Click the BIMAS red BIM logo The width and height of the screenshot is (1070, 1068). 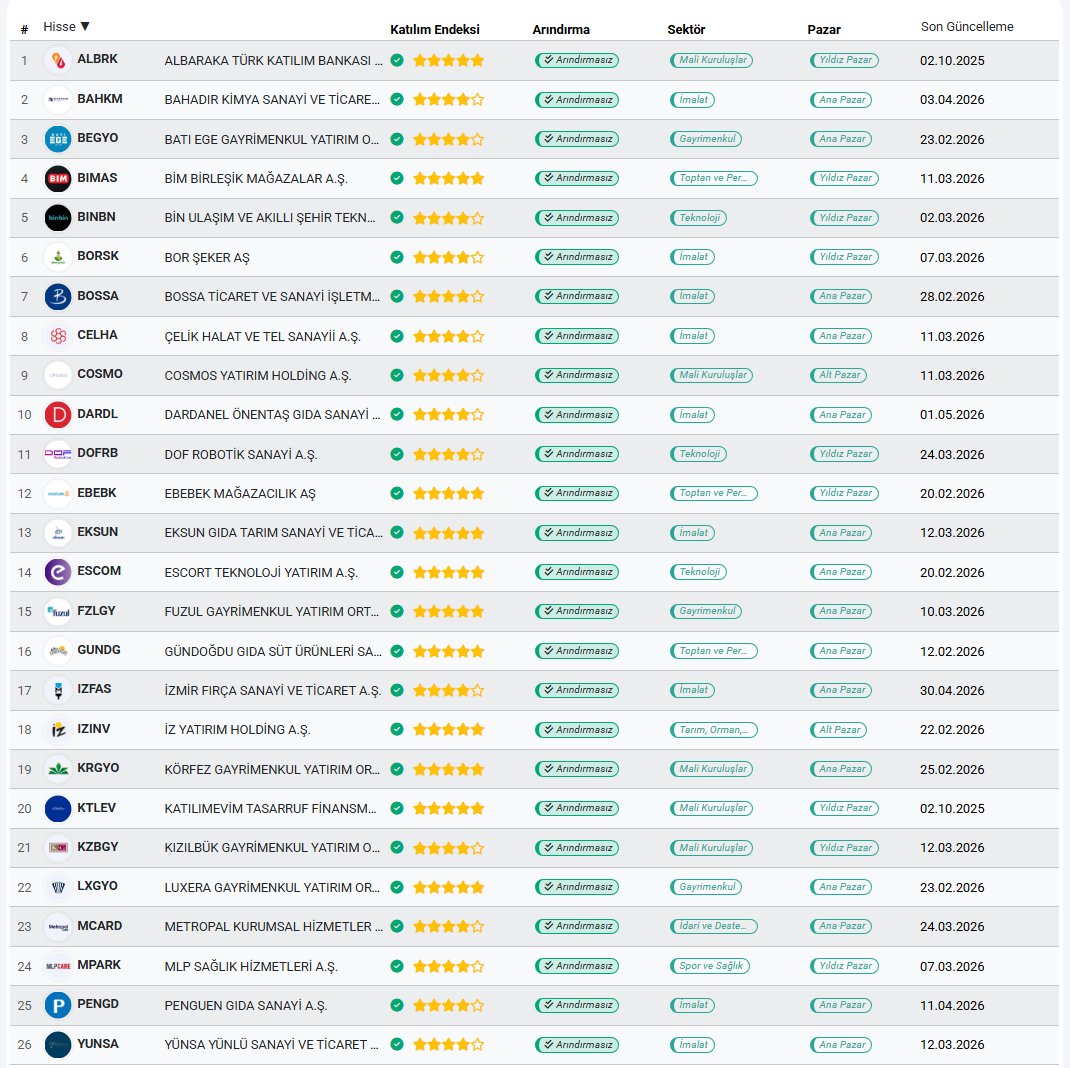(58, 179)
